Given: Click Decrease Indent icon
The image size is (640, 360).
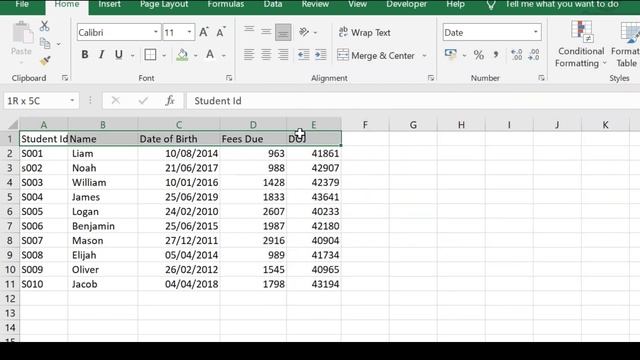Looking at the screenshot, I should [303, 55].
